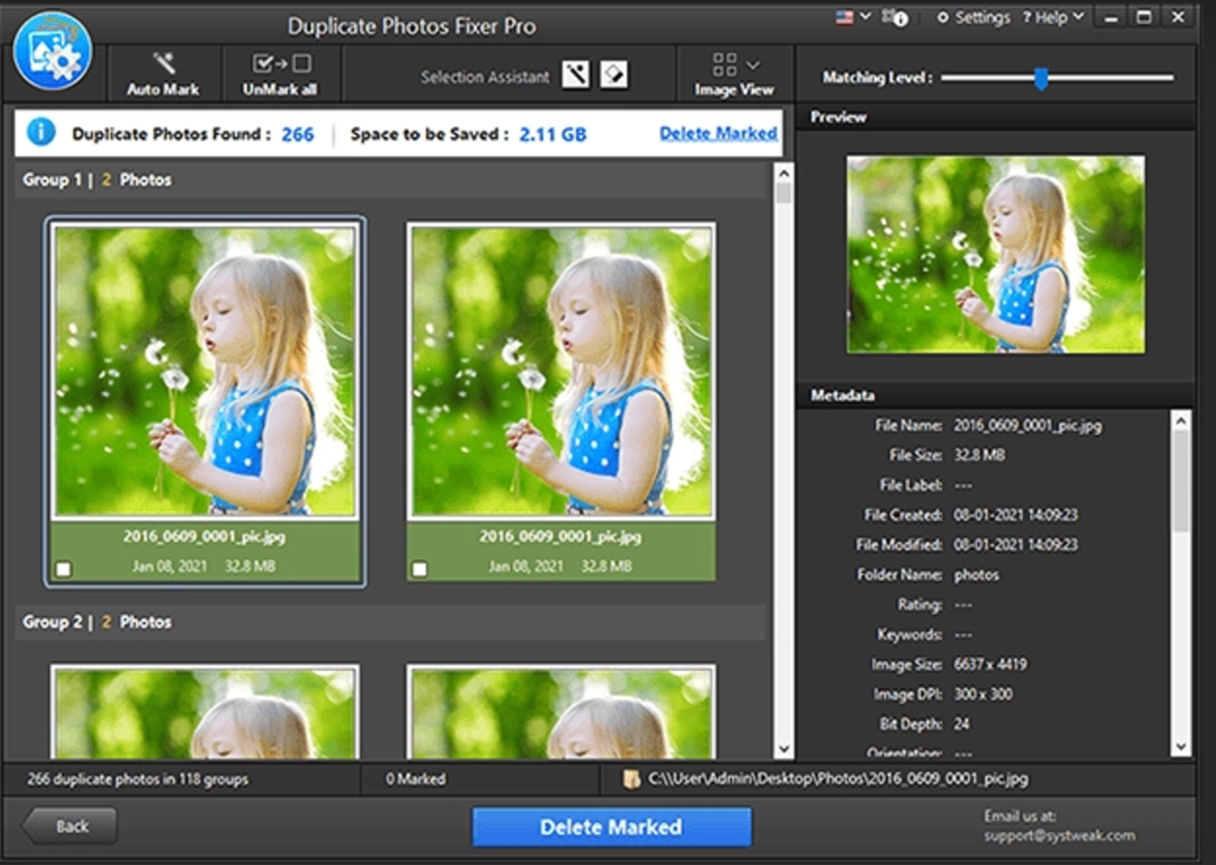The image size is (1216, 865).
Task: Select the second photo thumbnail in Group 1
Action: point(562,371)
